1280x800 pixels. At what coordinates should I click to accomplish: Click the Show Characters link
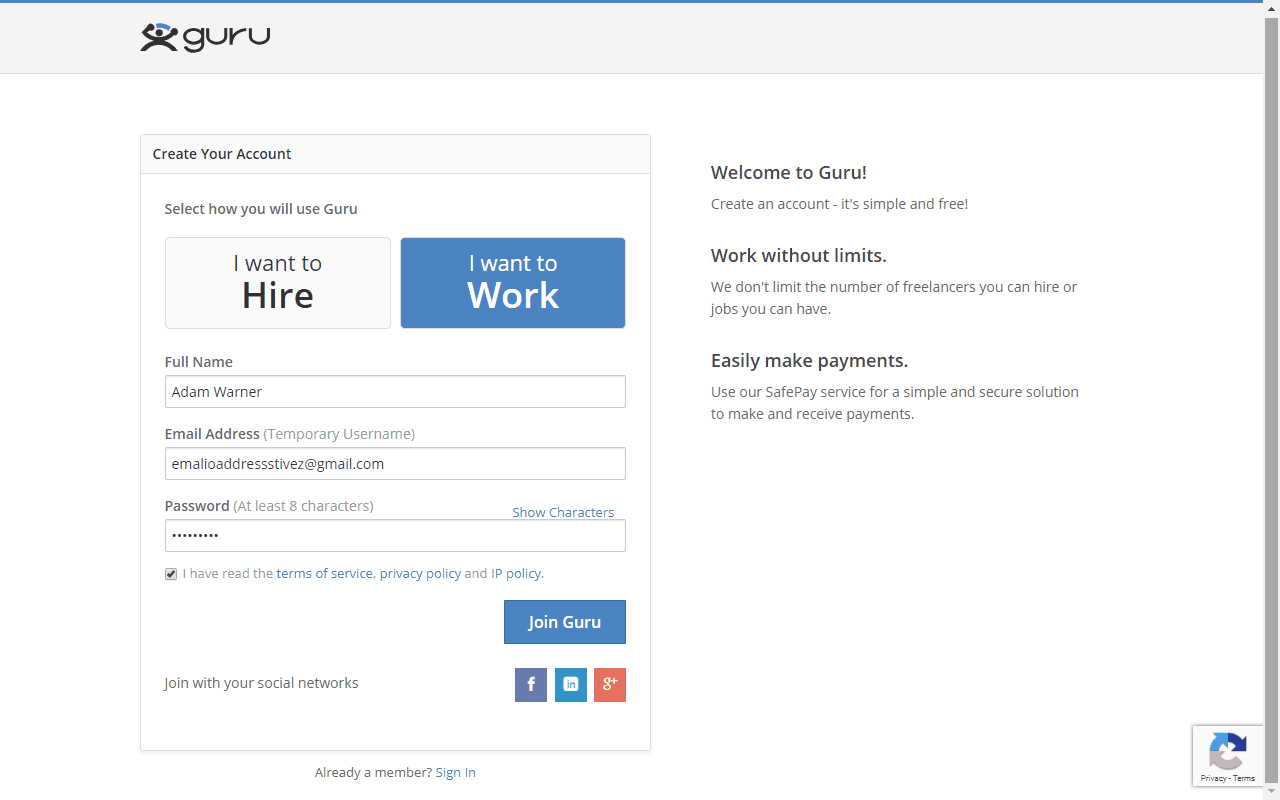563,512
